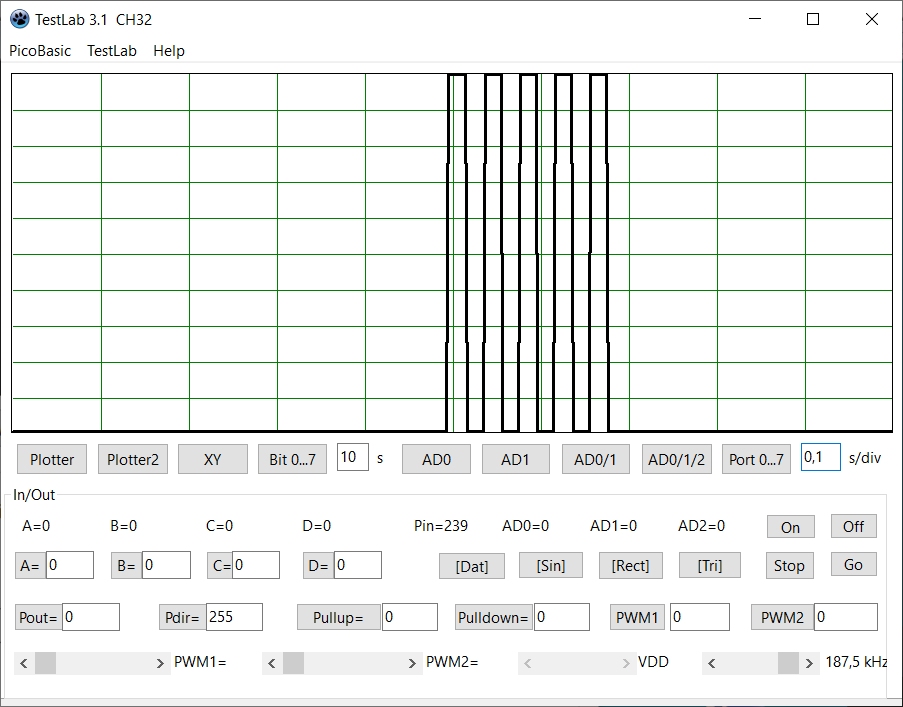Screen dimensions: 903x707
Task: Open the Help menu
Action: (169, 50)
